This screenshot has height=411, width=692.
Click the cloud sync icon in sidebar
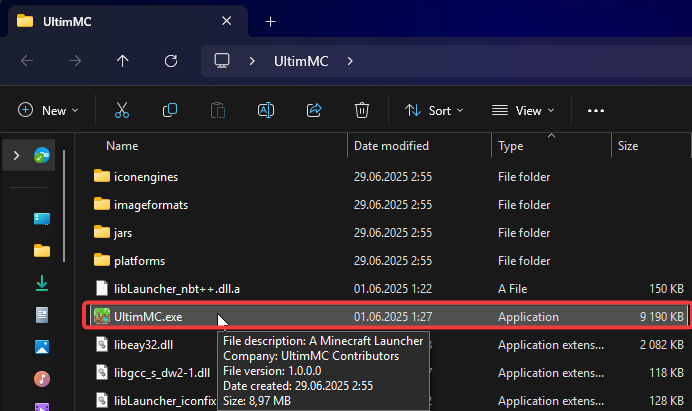pyautogui.click(x=41, y=155)
